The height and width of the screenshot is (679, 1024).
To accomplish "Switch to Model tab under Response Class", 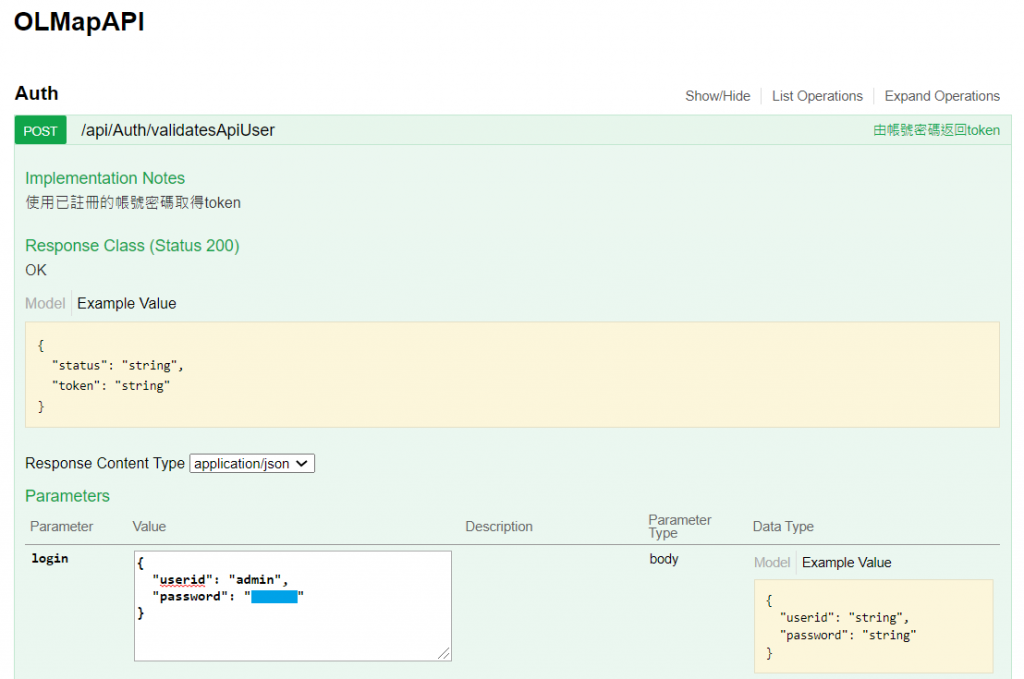I will [45, 303].
